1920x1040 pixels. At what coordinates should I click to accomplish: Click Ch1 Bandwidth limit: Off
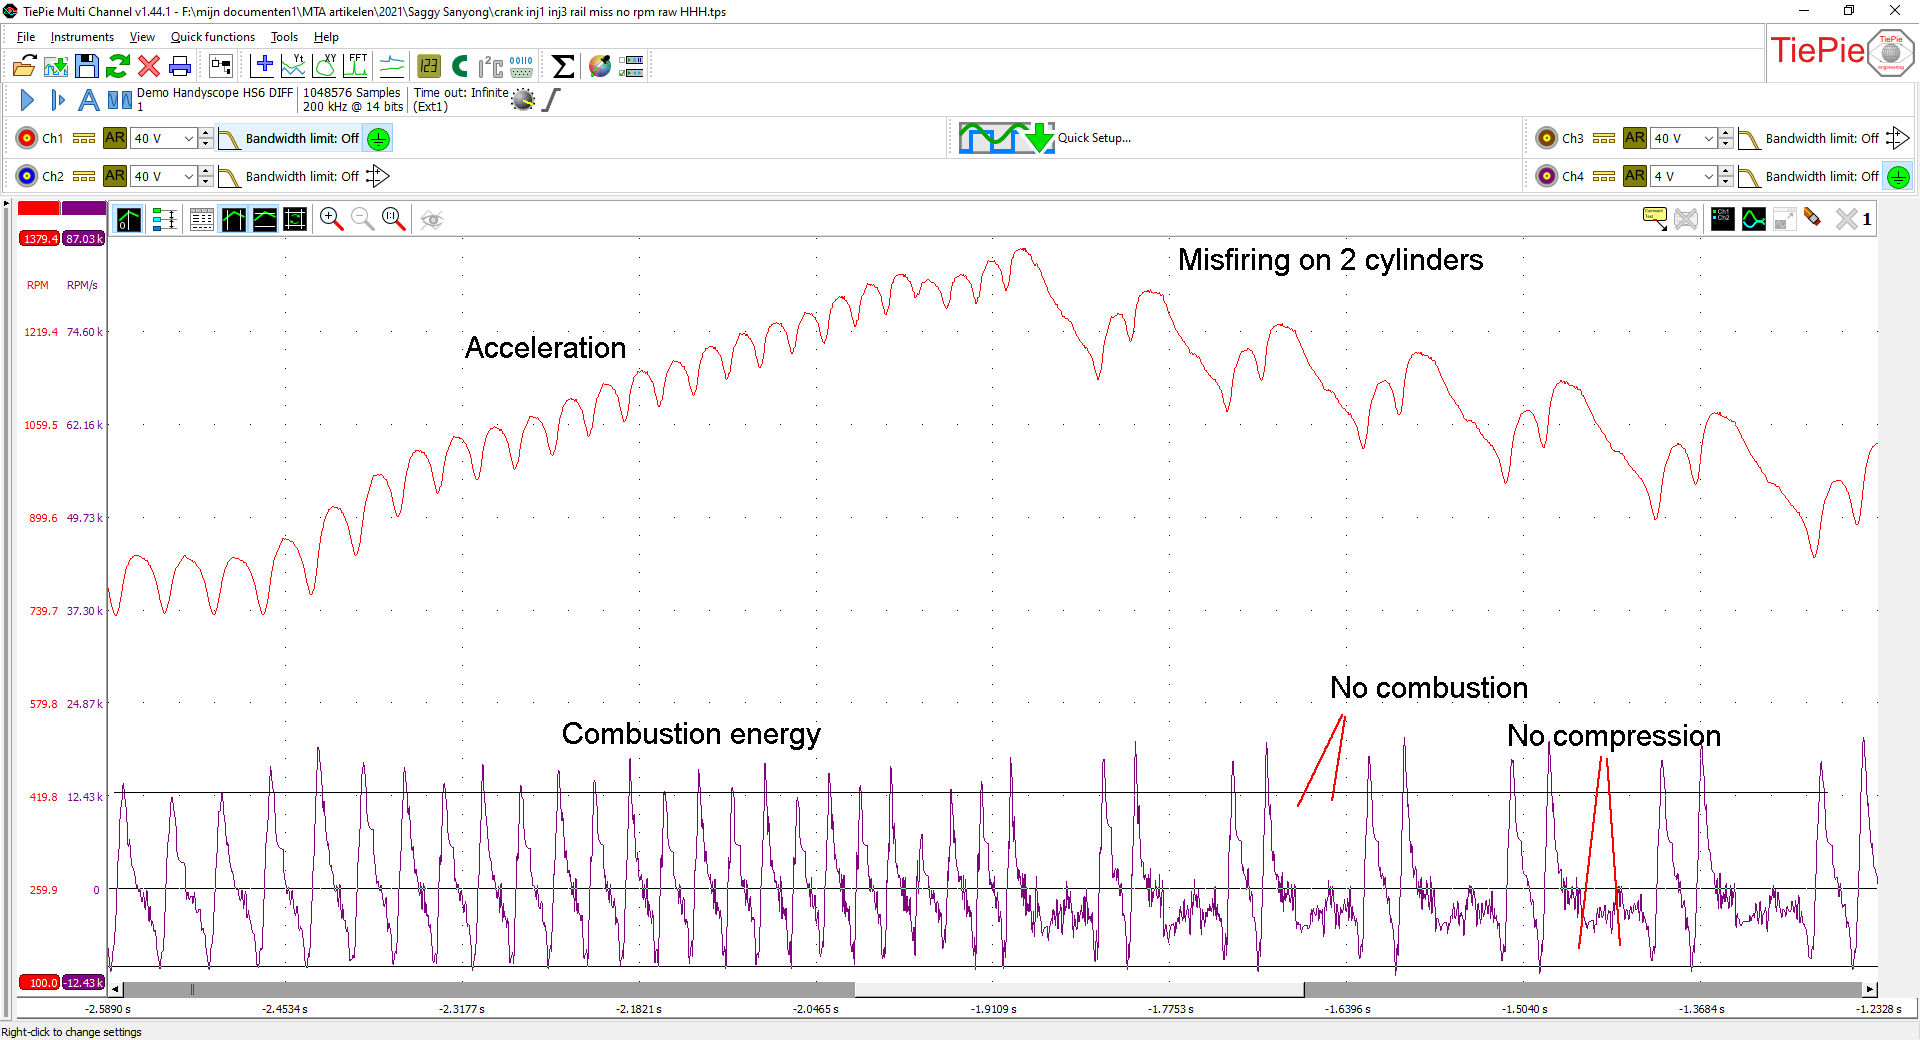[x=301, y=139]
